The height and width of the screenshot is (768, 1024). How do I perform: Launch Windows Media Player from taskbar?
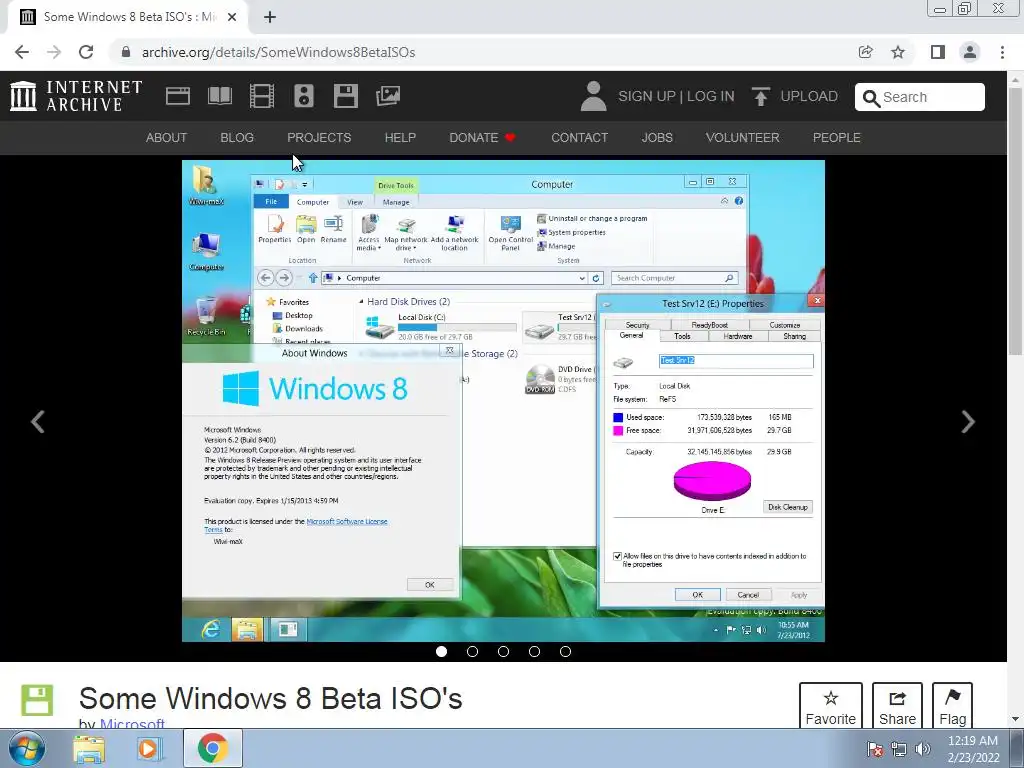pyautogui.click(x=150, y=748)
